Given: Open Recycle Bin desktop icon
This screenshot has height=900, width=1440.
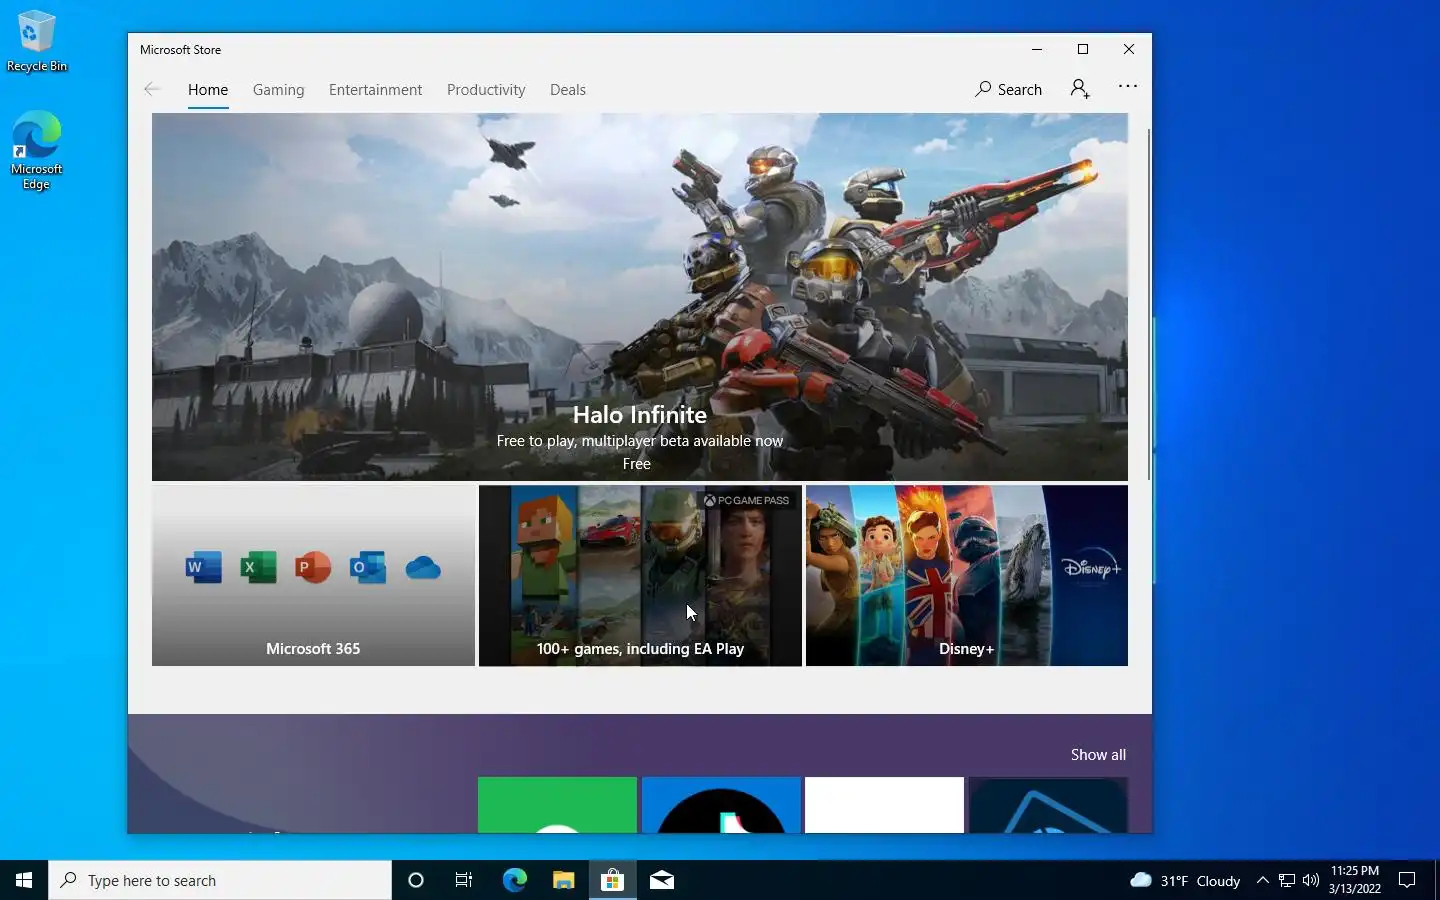Looking at the screenshot, I should 37,42.
